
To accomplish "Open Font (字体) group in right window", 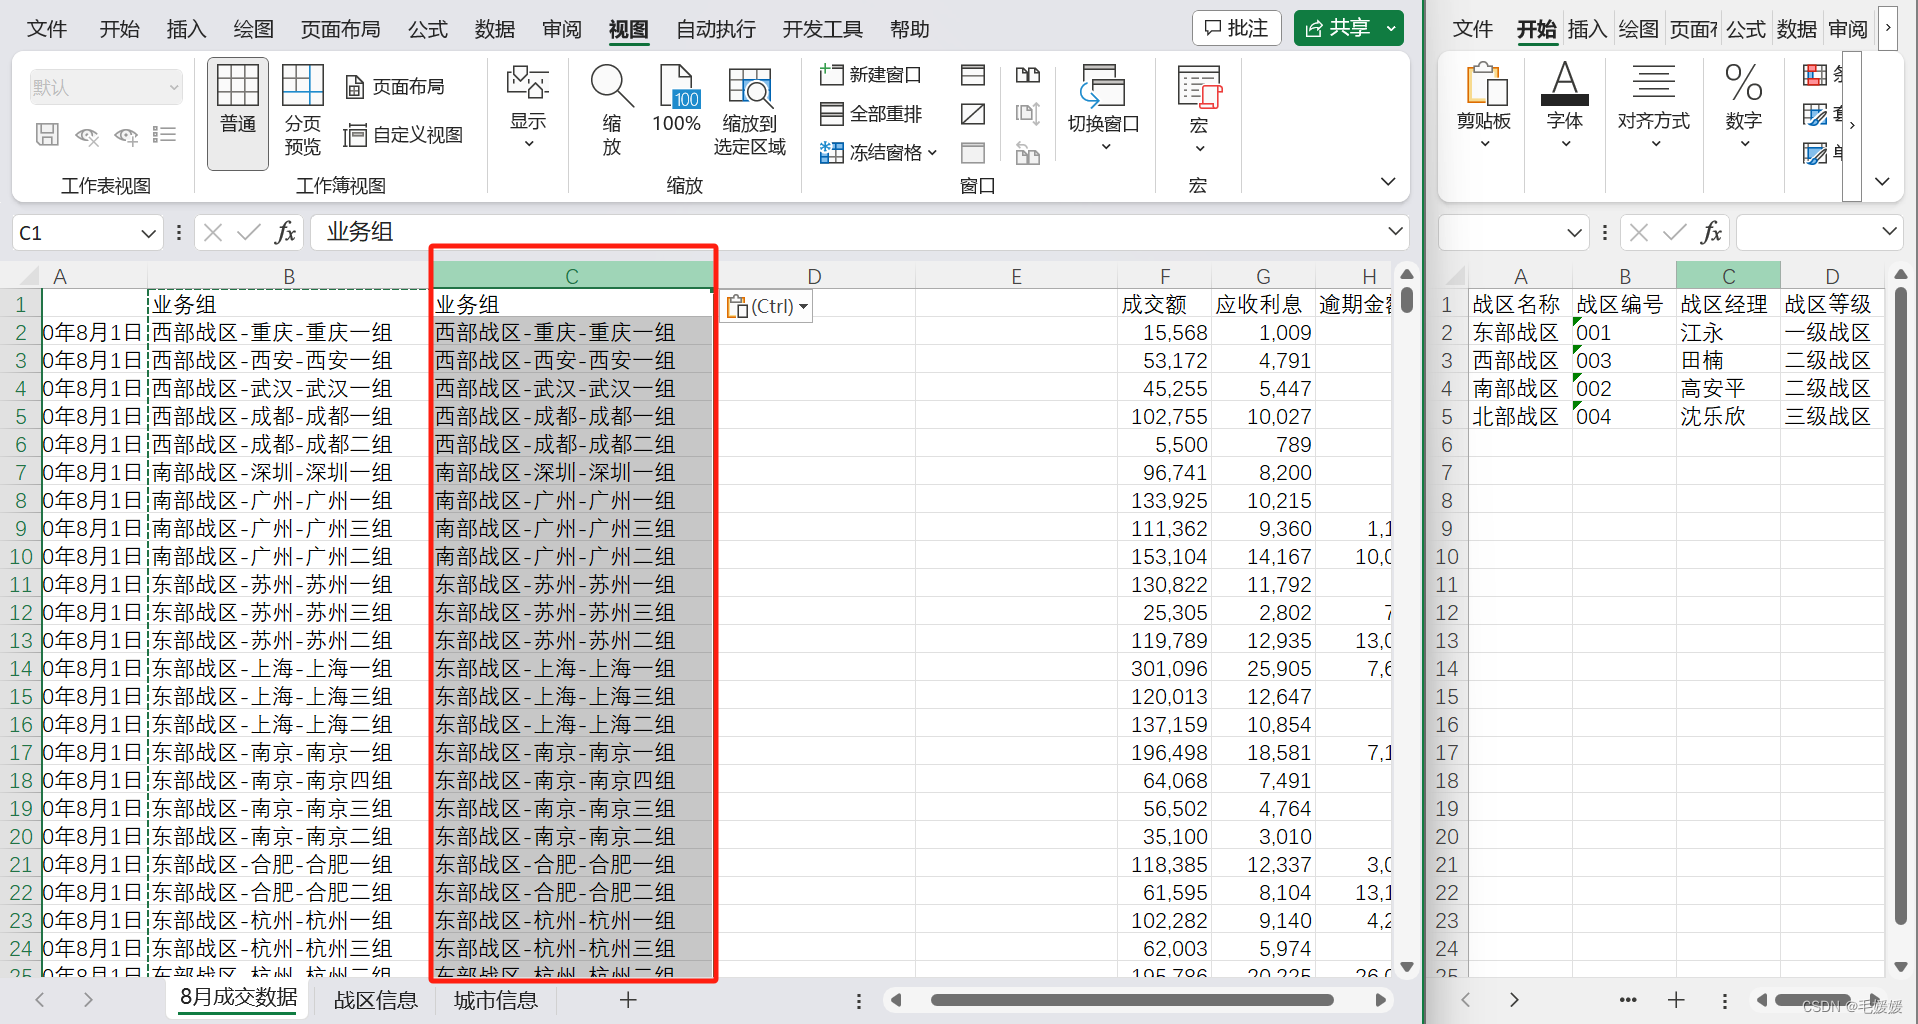I will pos(1565,105).
